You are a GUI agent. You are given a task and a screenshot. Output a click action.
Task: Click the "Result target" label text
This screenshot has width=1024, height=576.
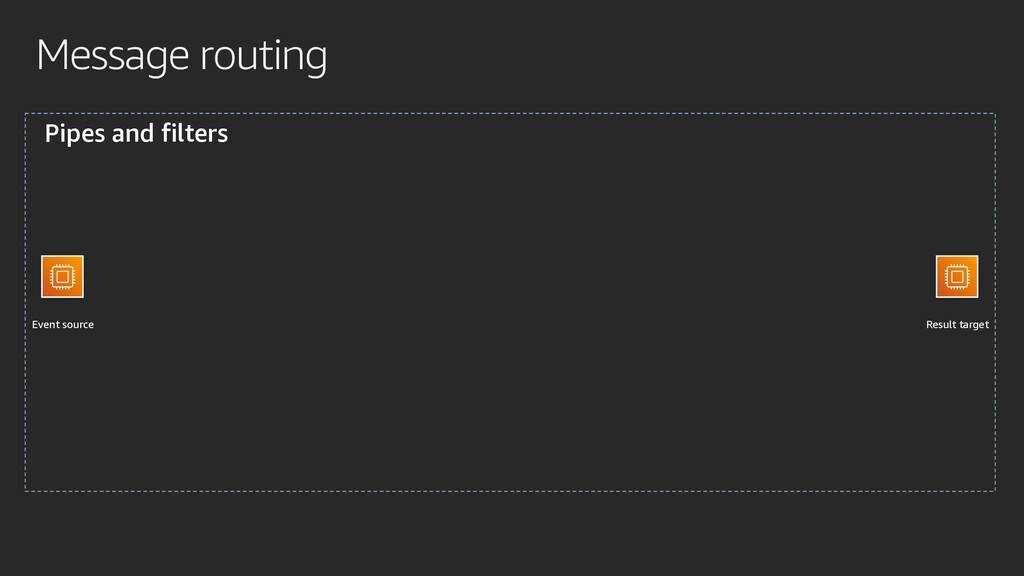(x=957, y=325)
